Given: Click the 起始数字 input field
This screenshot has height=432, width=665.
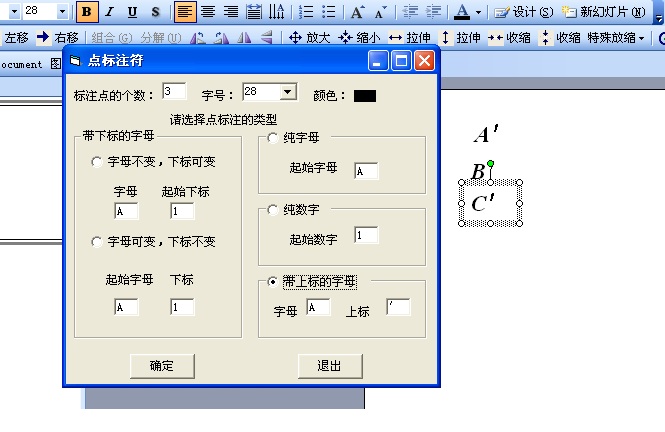Looking at the screenshot, I should click(x=366, y=235).
